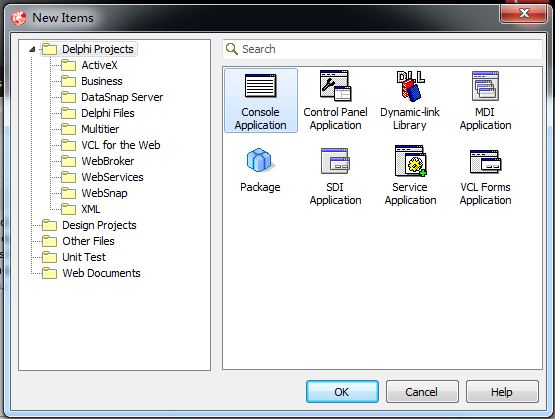Viewport: 555px width, 419px height.
Task: Confirm with the OK button
Action: (342, 392)
